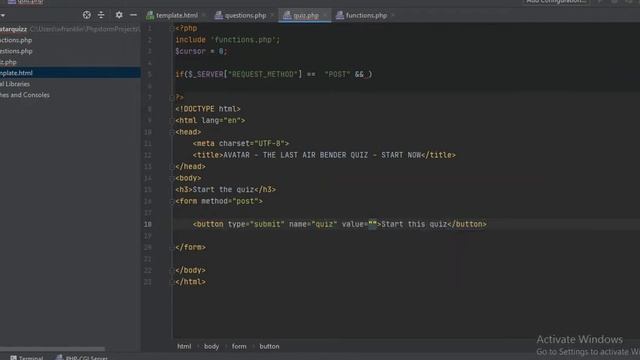
Task: Click the locate-file target icon in Project panel
Action: tap(87, 15)
